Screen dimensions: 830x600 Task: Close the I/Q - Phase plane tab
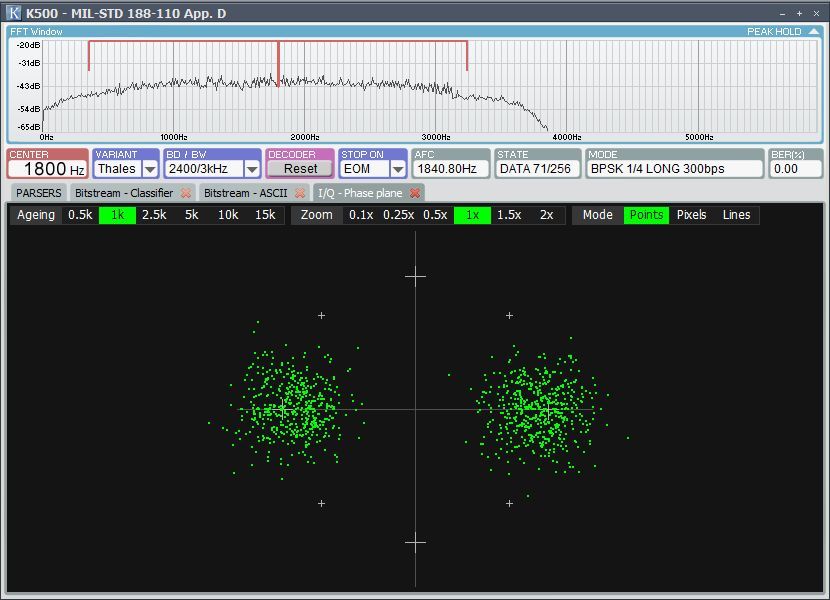[x=415, y=193]
